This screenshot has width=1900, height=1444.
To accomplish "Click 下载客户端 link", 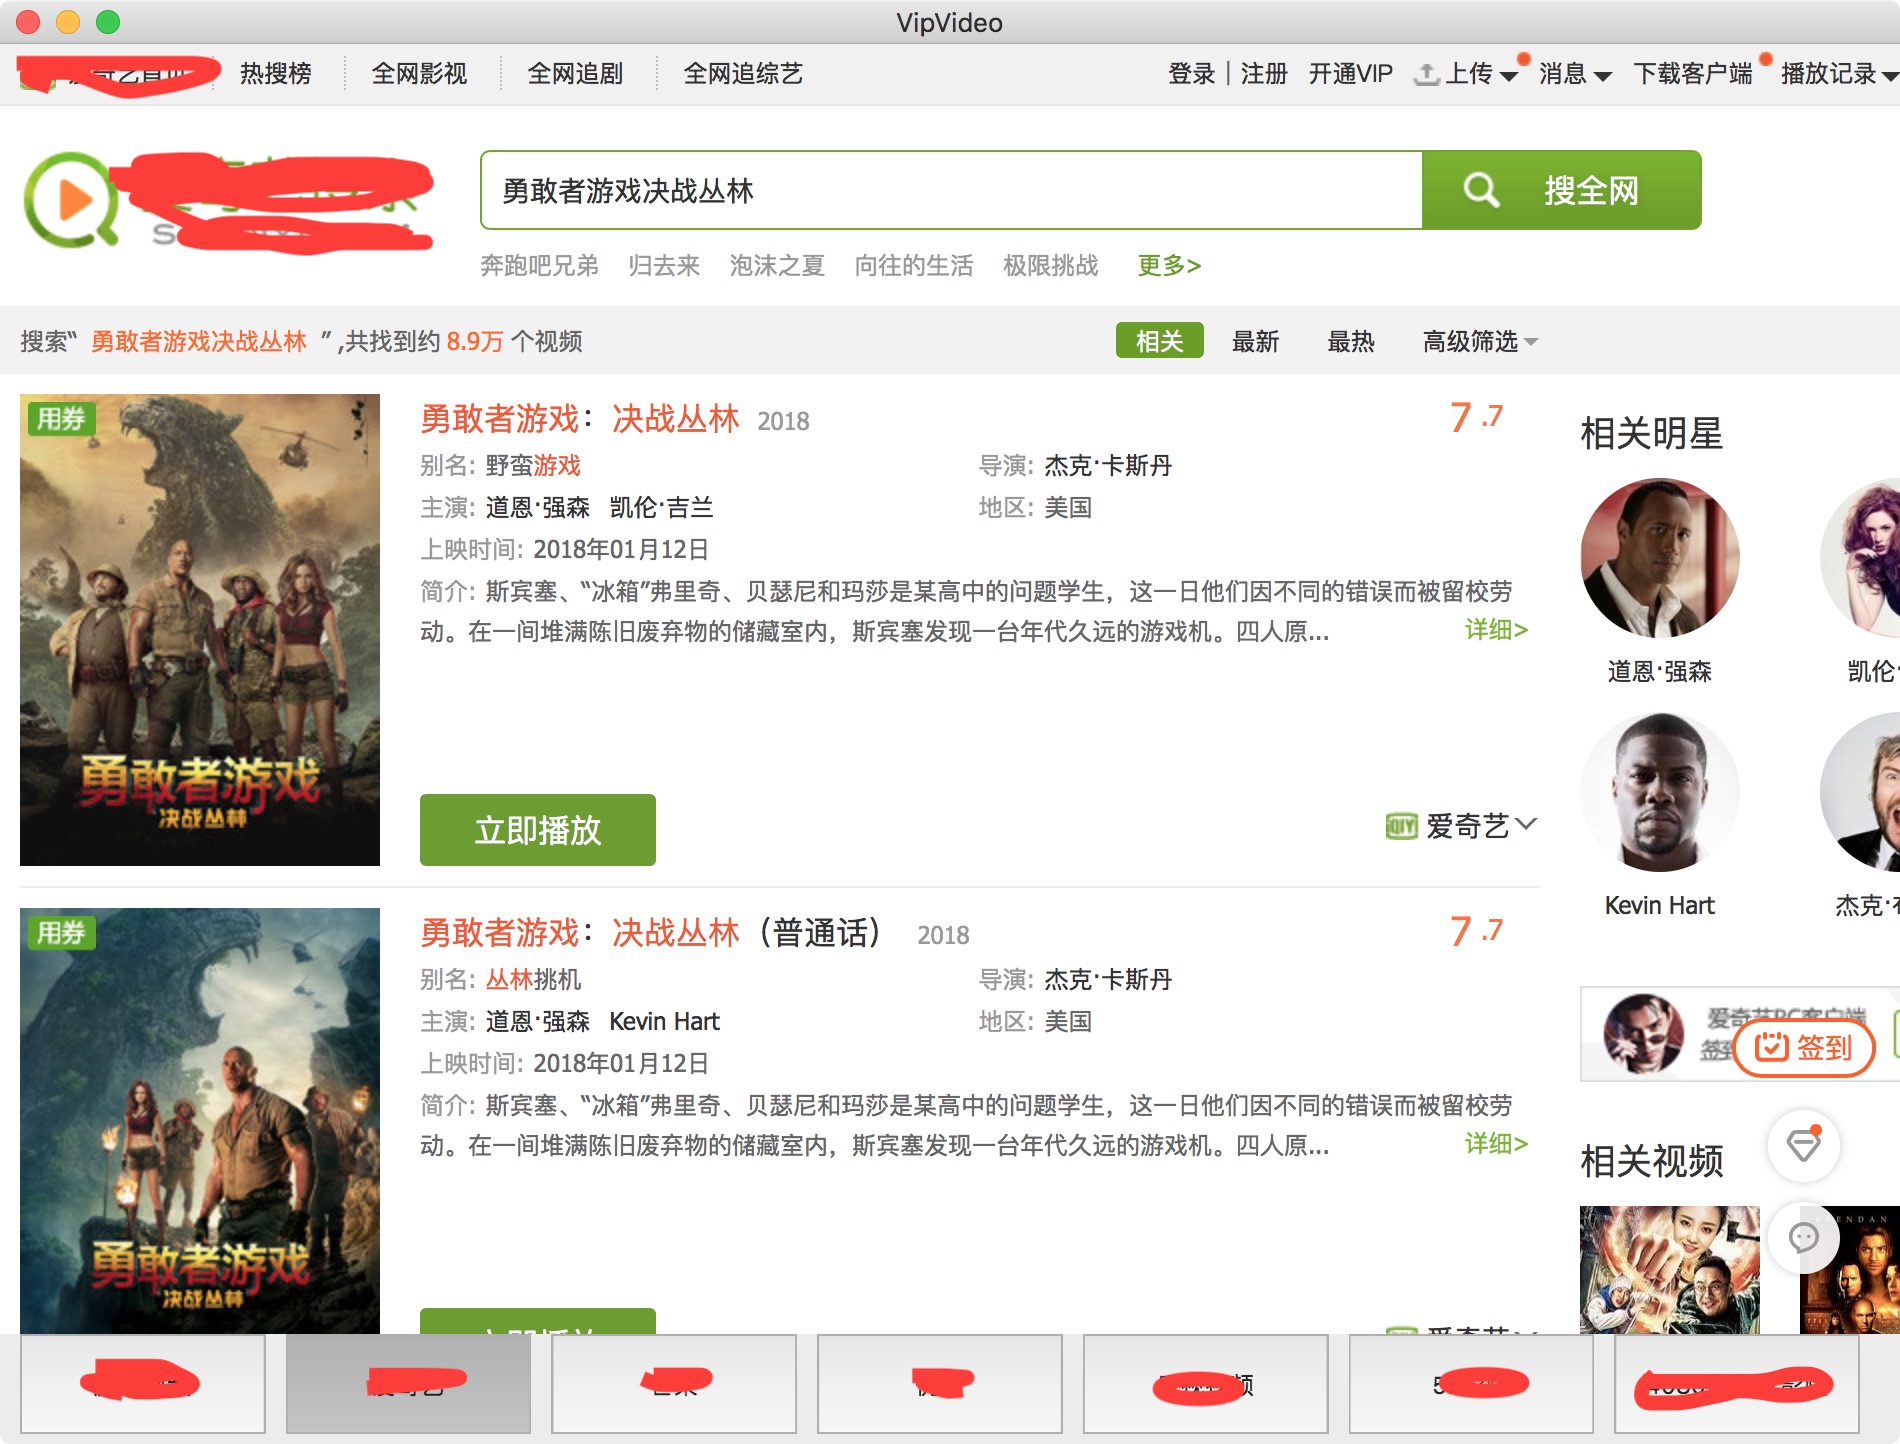I will tap(1693, 74).
